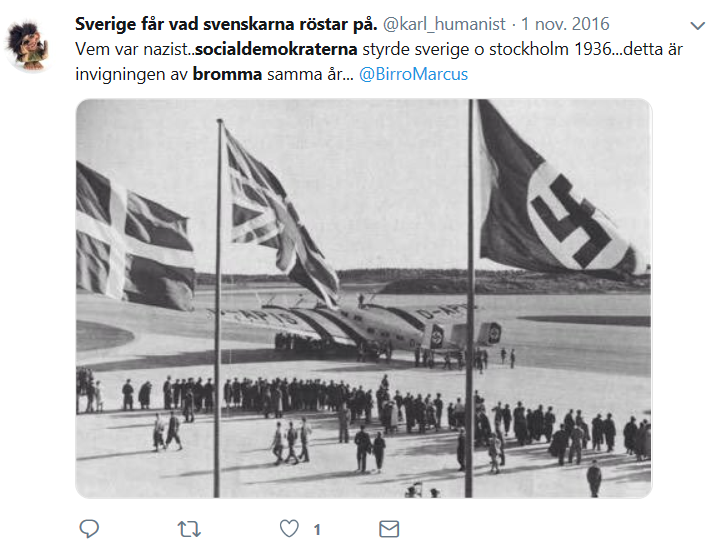Click the tweet text 'Vem var nazist'
The width and height of the screenshot is (718, 543).
(x=132, y=49)
